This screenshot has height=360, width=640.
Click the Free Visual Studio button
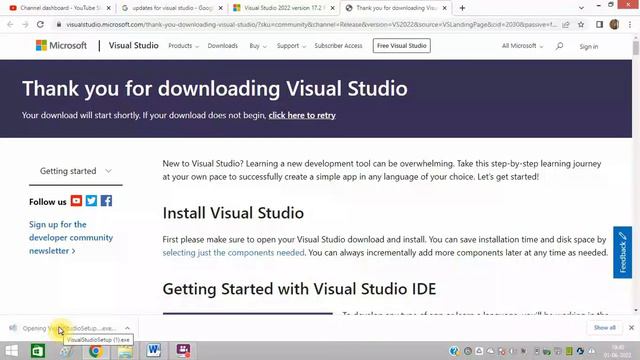point(402,46)
